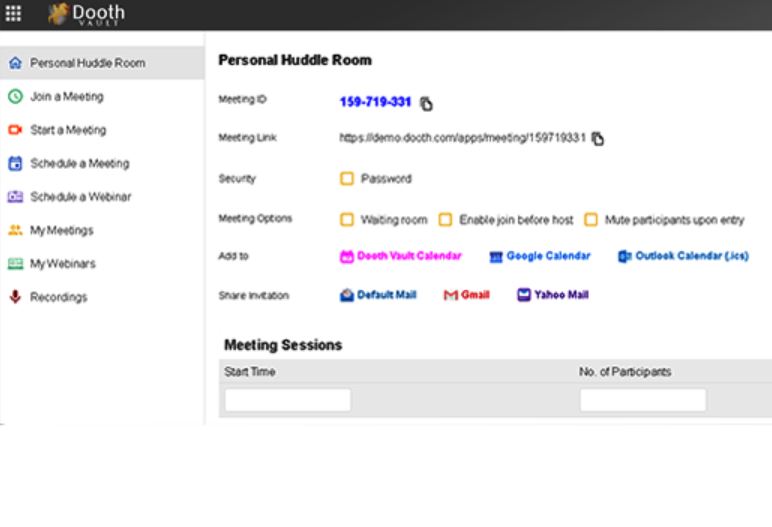Click the Recordings microphone icon

point(15,297)
